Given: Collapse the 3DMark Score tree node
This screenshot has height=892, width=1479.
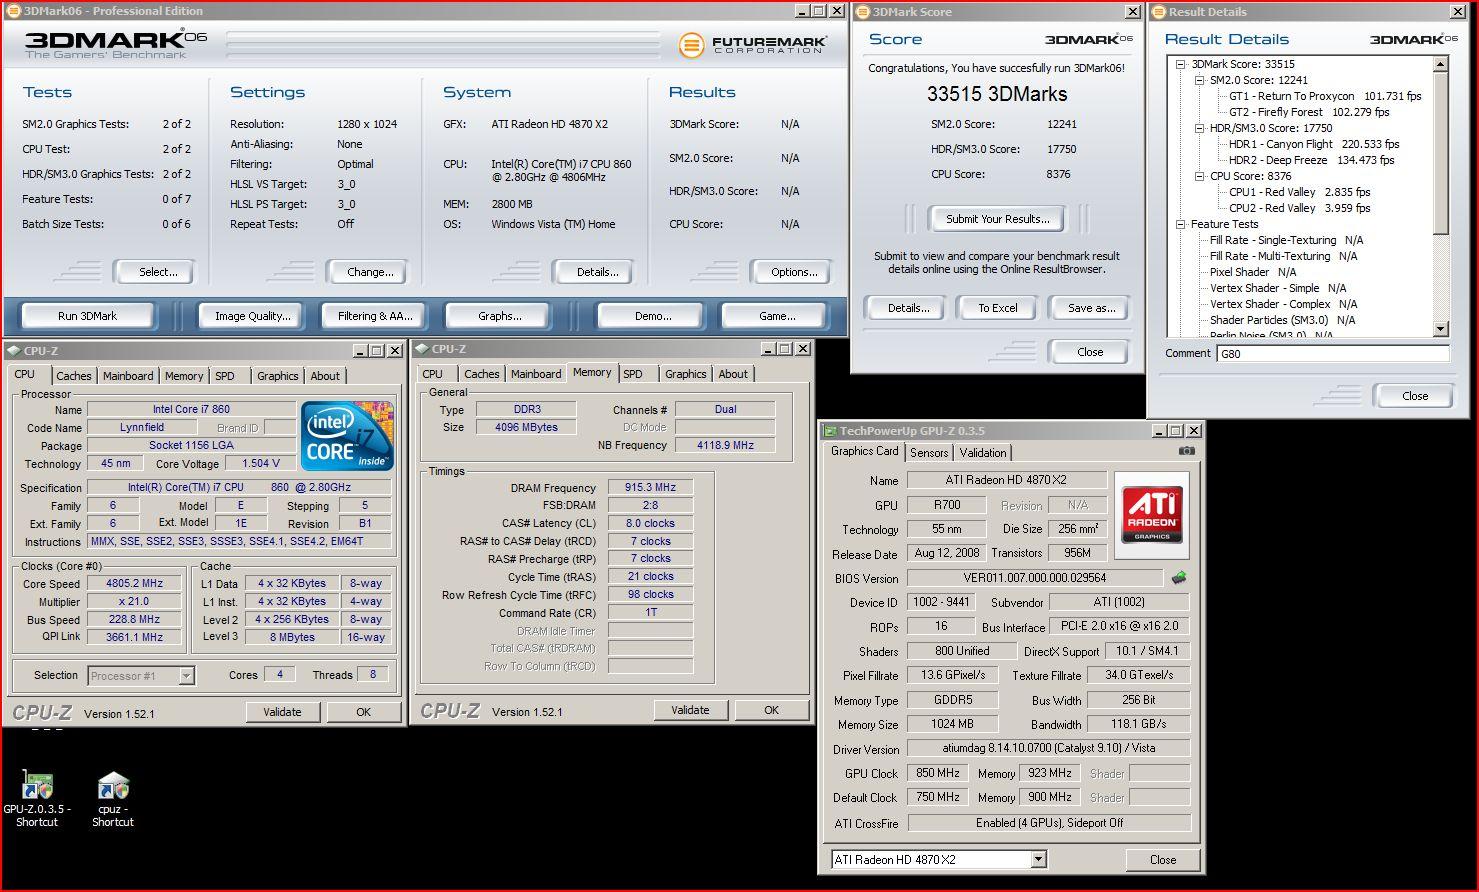Looking at the screenshot, I should [x=1180, y=64].
